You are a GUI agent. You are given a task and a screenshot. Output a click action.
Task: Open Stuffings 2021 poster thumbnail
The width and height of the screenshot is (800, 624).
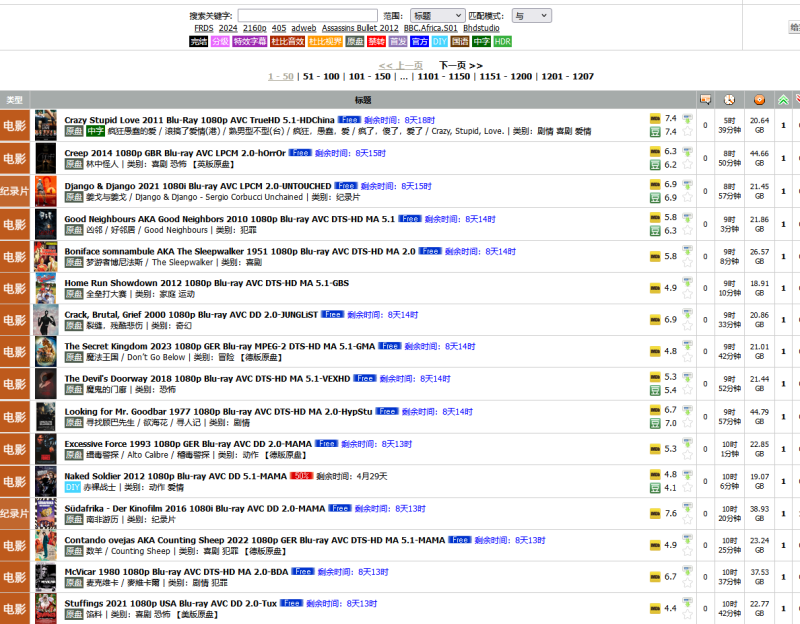tap(46, 608)
